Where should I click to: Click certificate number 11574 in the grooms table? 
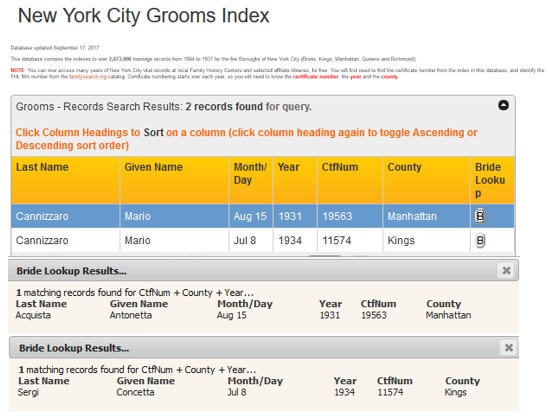[x=337, y=241]
